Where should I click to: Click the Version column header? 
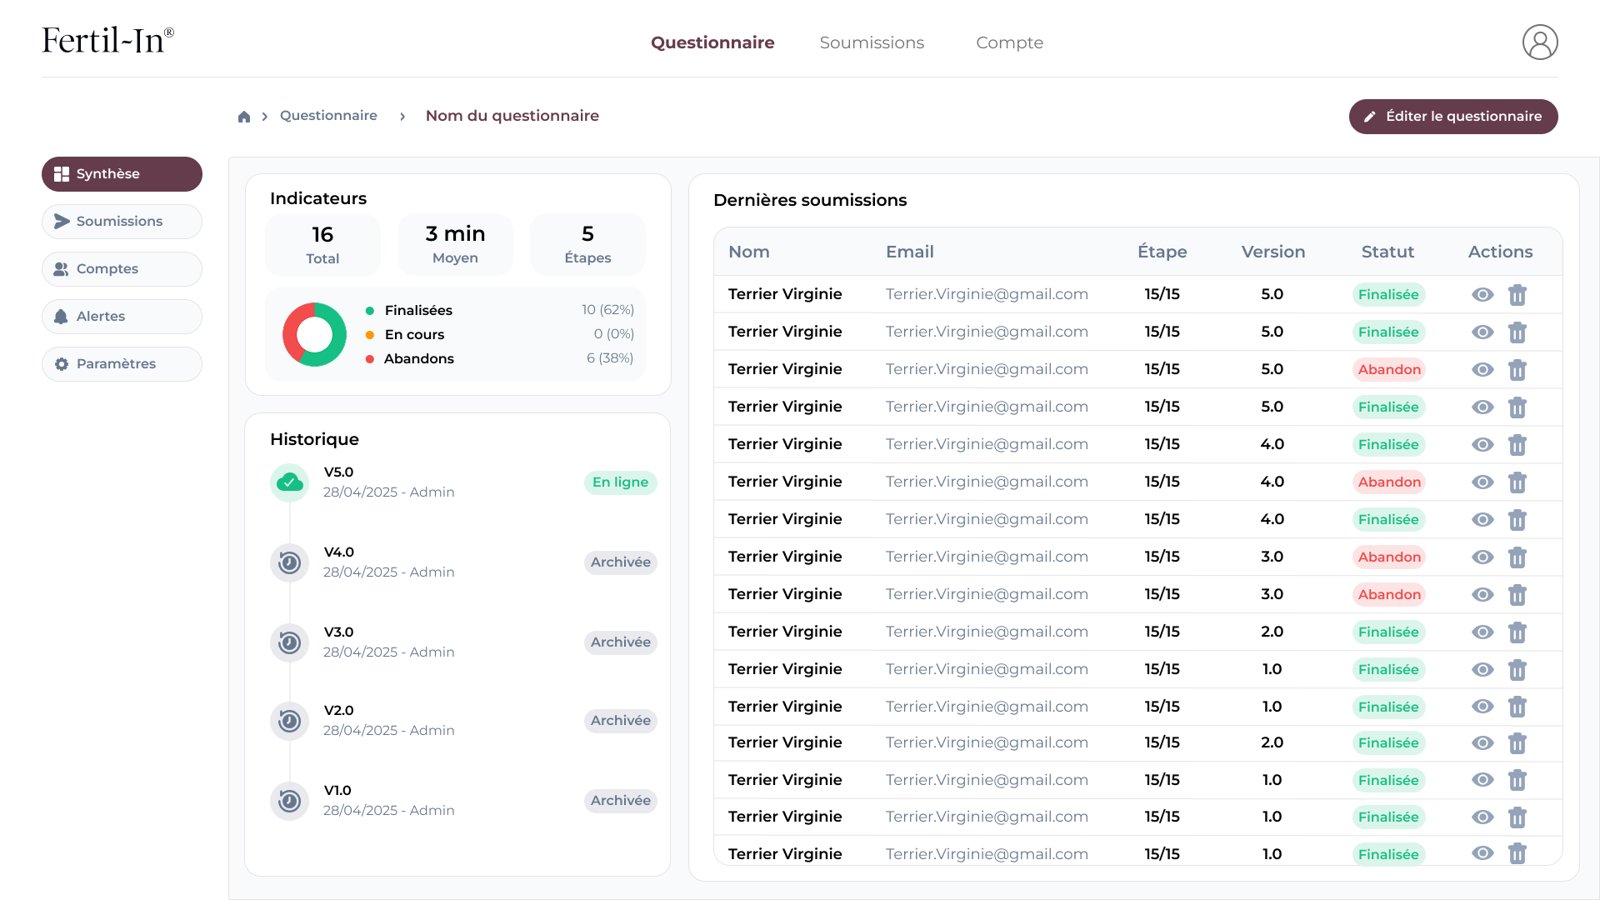[1273, 252]
